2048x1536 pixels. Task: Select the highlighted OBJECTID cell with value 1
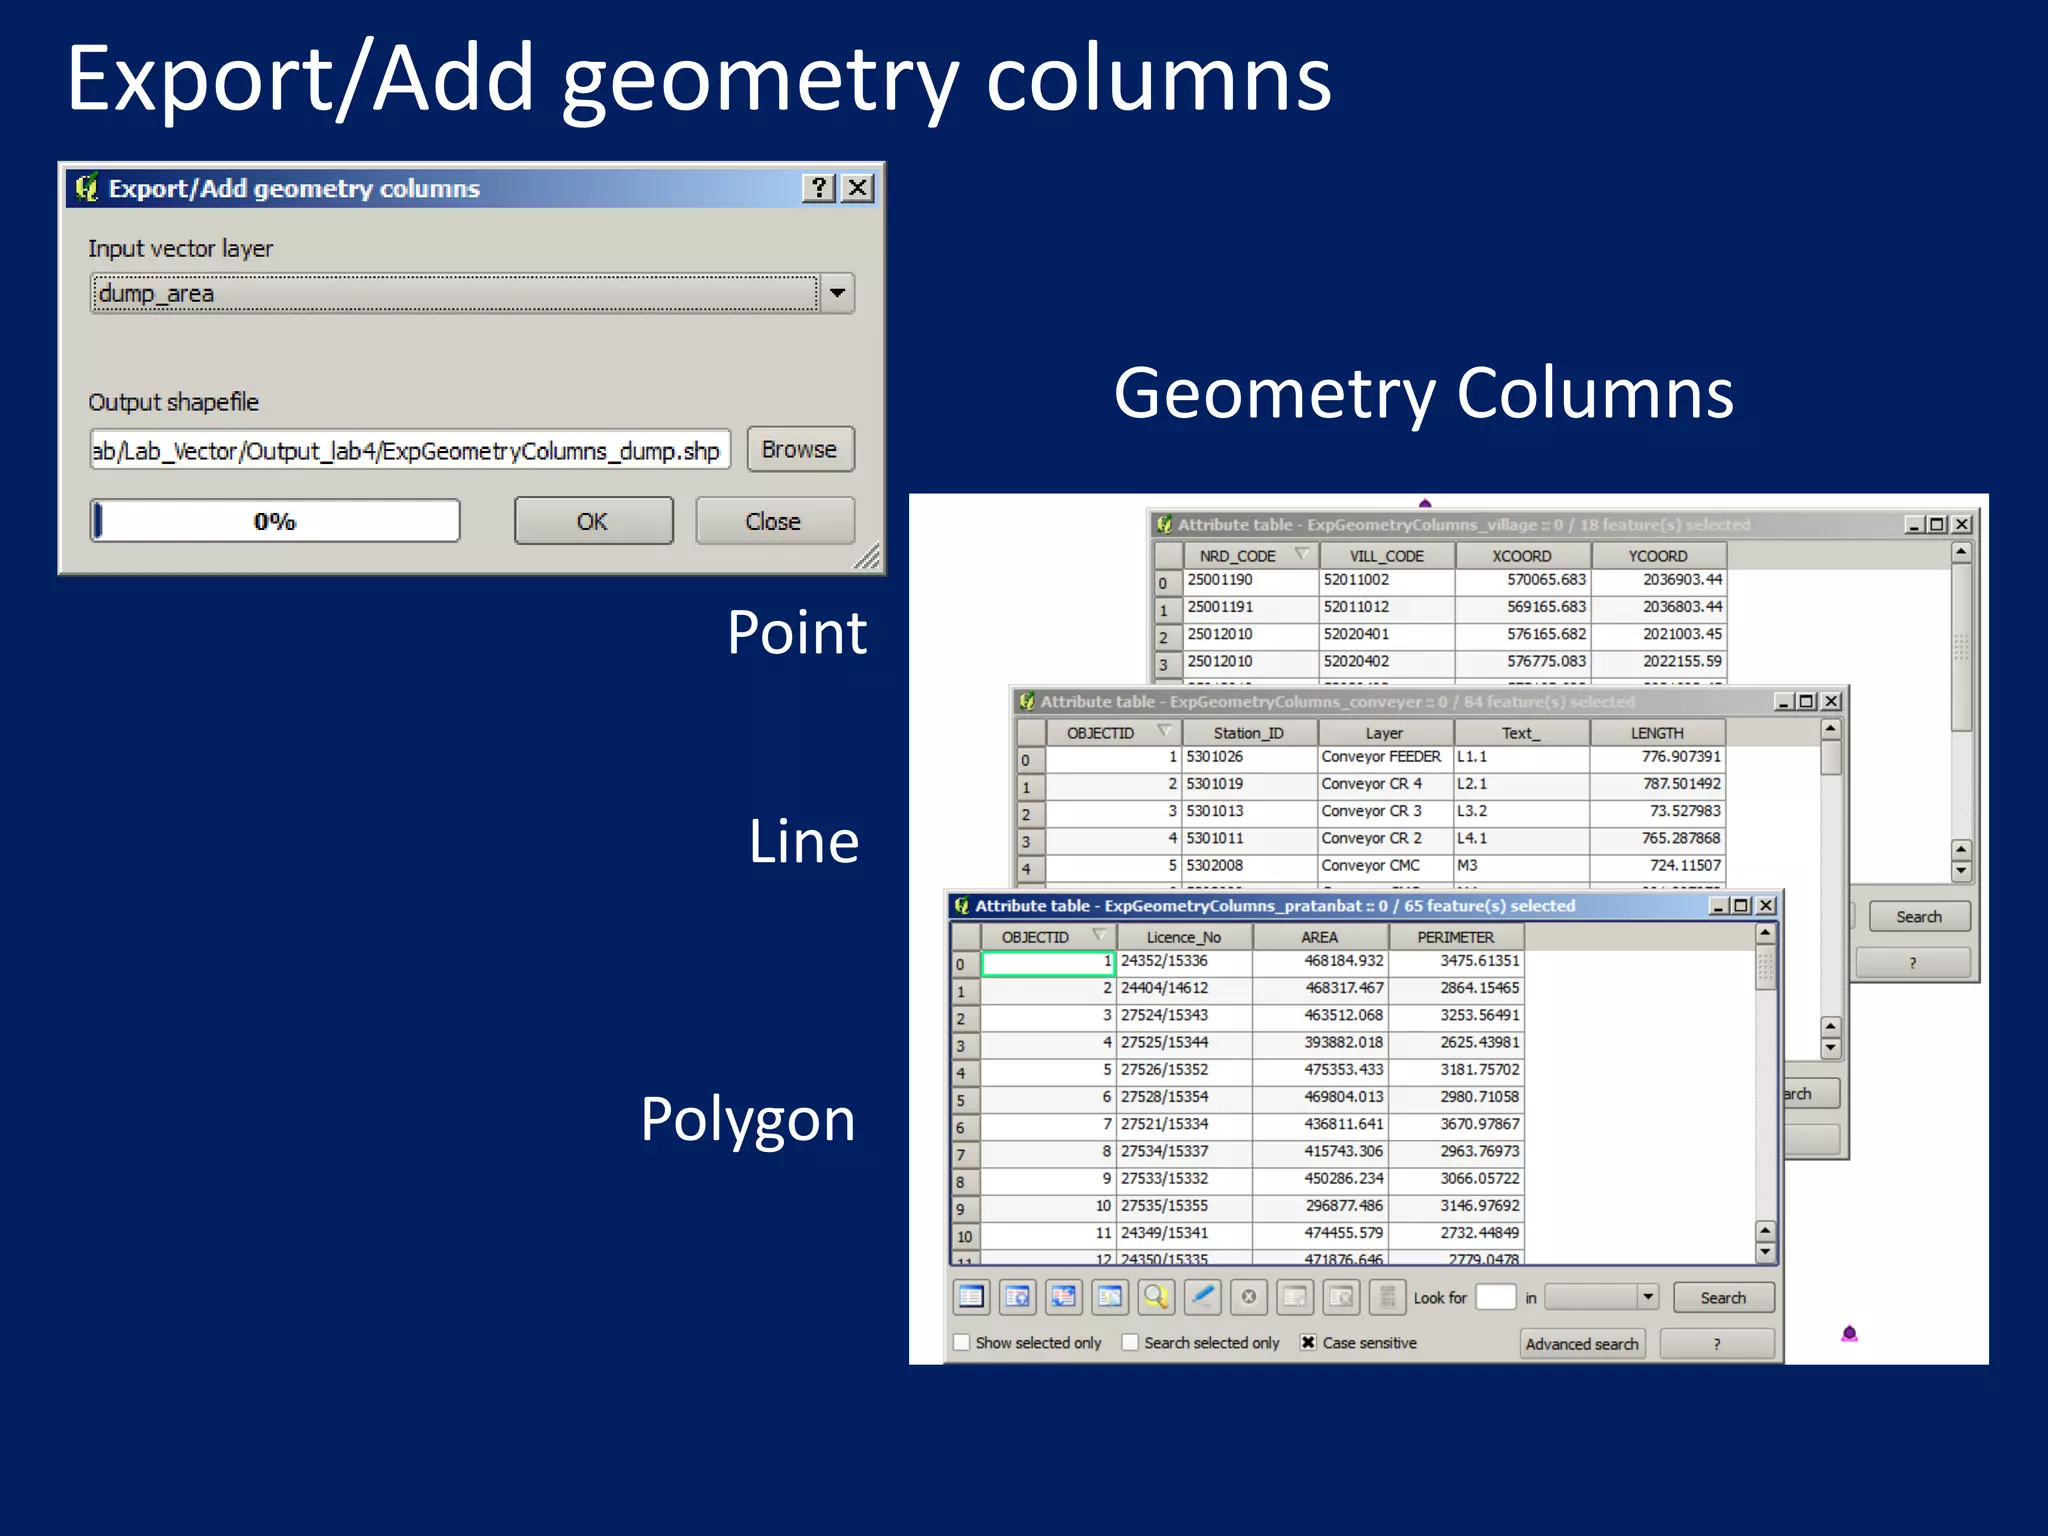(1048, 962)
